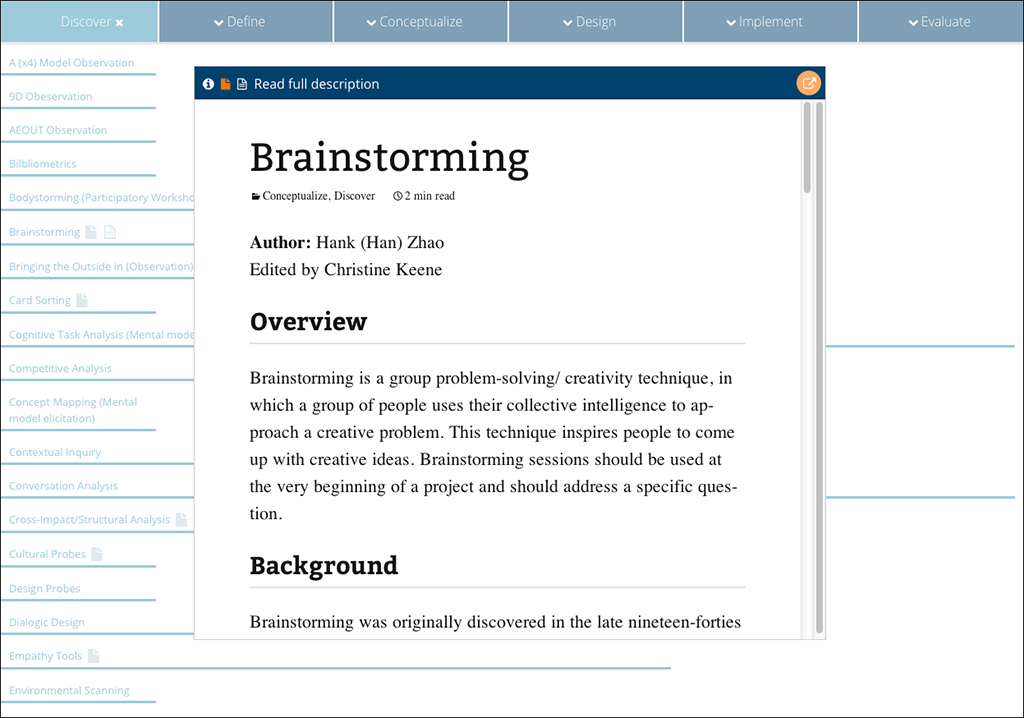Screen dimensions: 1024x718
Task: Select Design Probes in the sidebar
Action: [x=44, y=589]
